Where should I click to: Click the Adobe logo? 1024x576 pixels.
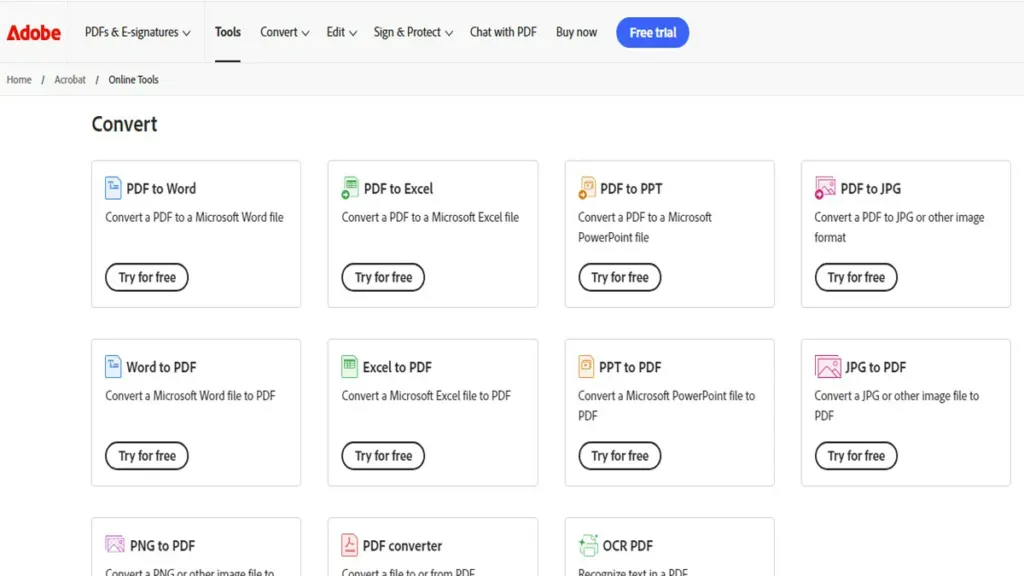(34, 33)
